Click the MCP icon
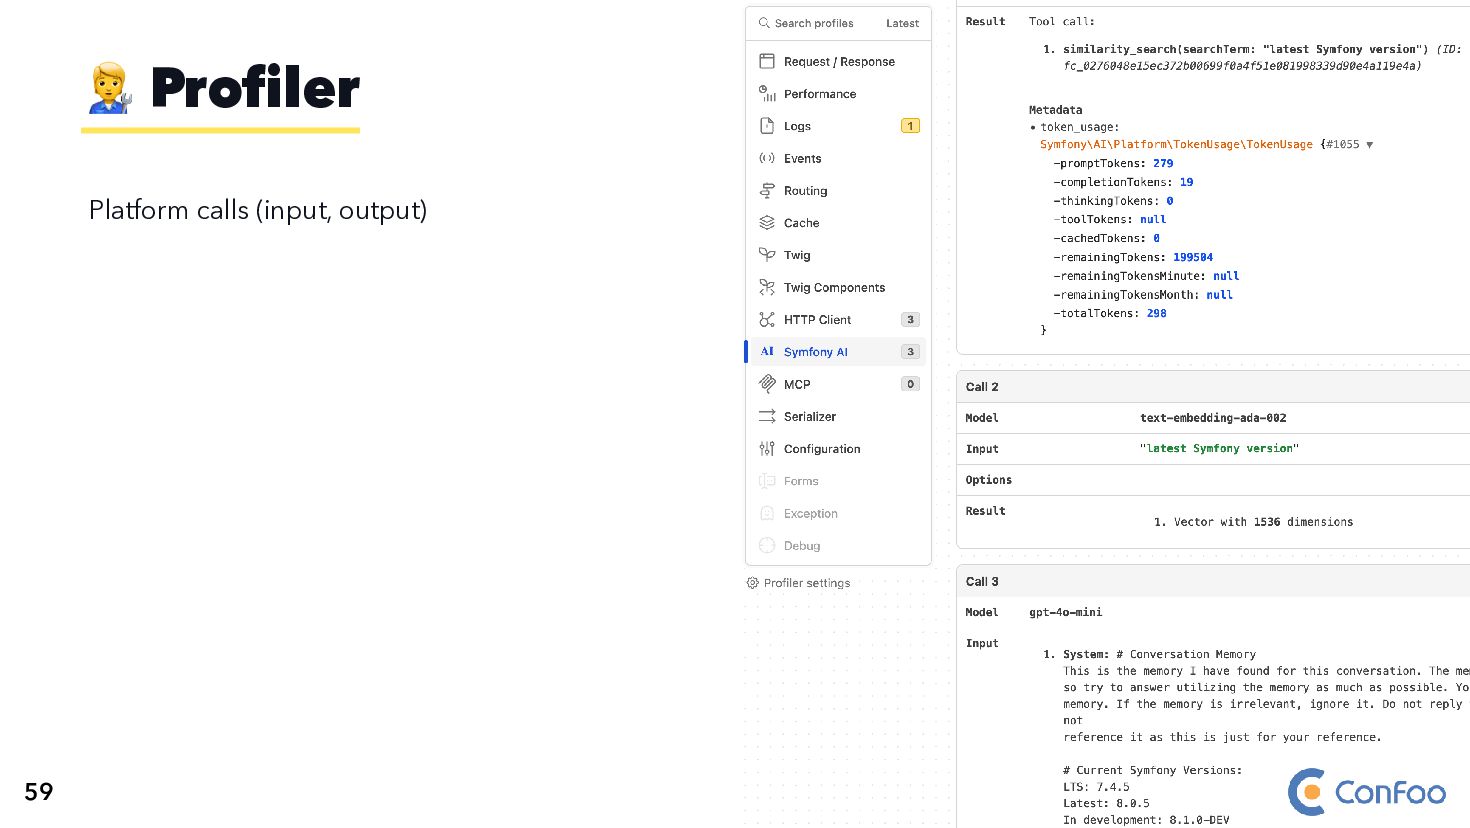This screenshot has width=1470, height=828. 767,384
